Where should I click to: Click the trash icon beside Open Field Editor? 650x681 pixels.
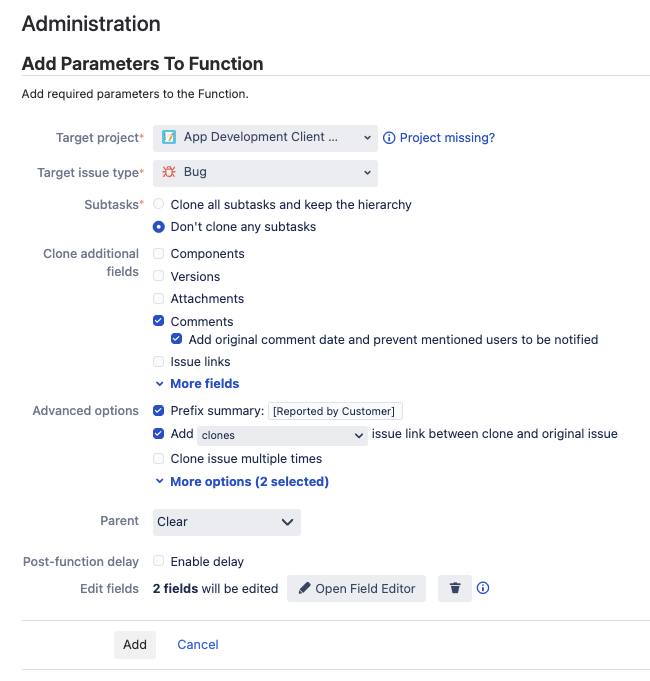pos(455,589)
